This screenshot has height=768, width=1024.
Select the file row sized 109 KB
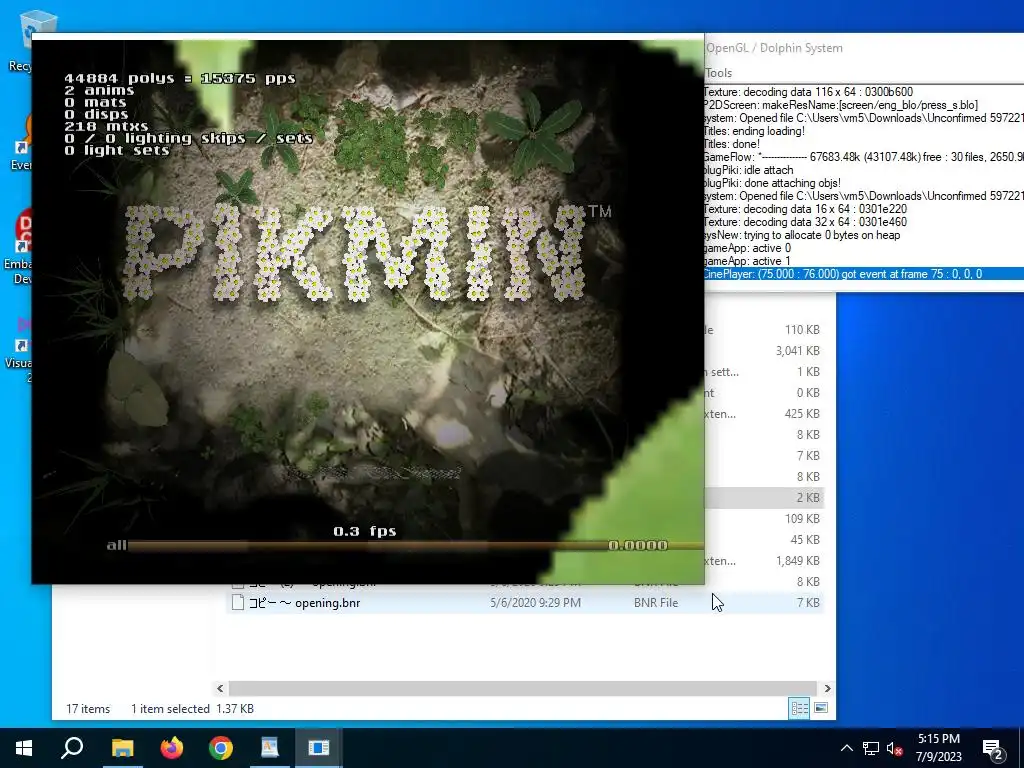coord(764,519)
